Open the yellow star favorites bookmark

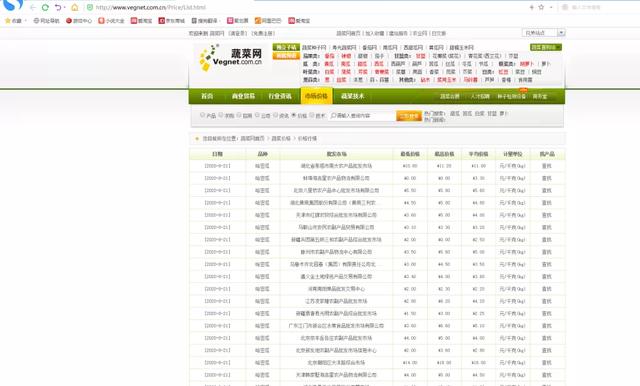click(13, 20)
